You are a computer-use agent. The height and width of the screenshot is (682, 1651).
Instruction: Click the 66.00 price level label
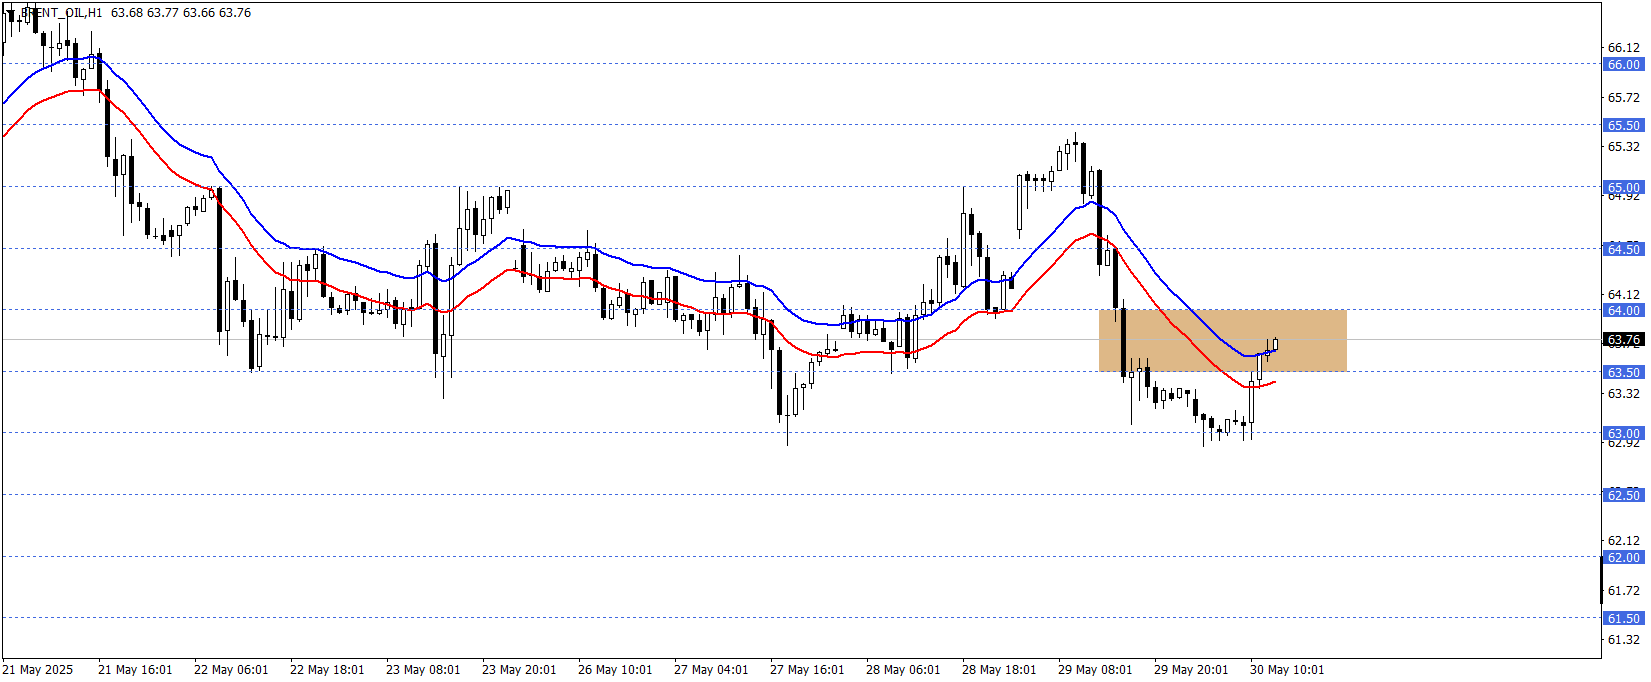(1623, 64)
